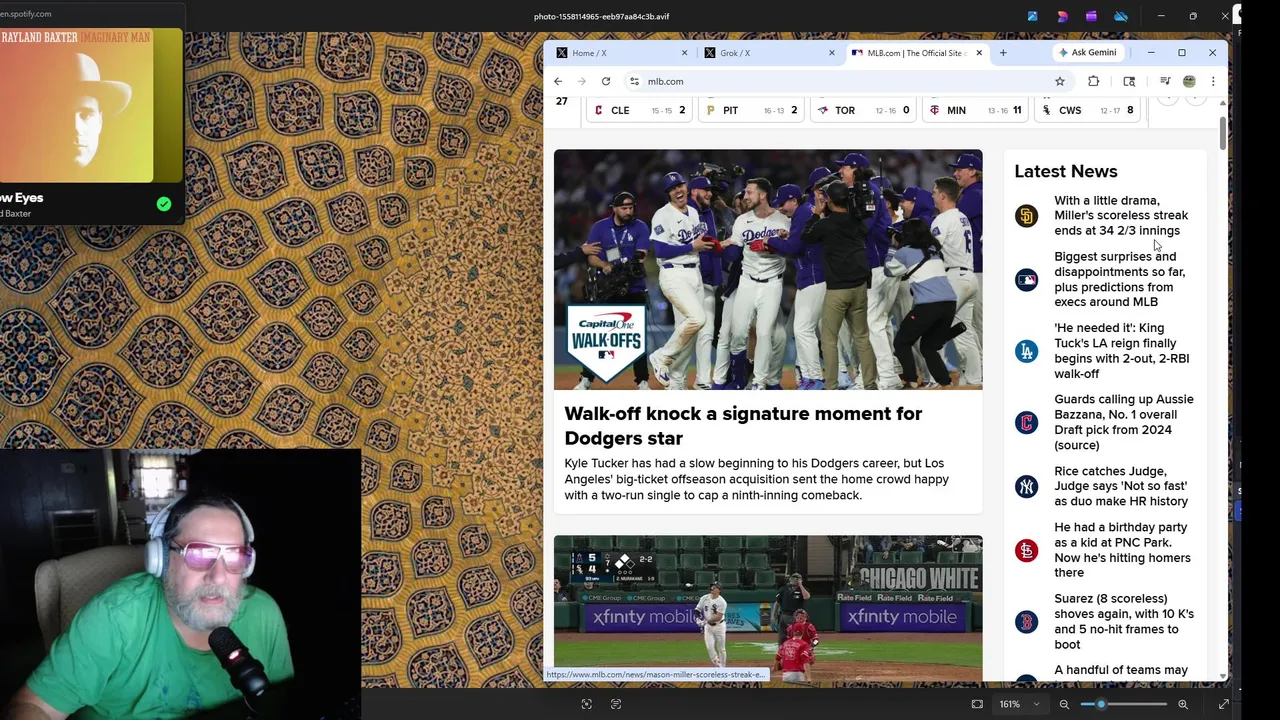Open the Clipchamp icon in photo viewer title bar

click(1091, 16)
